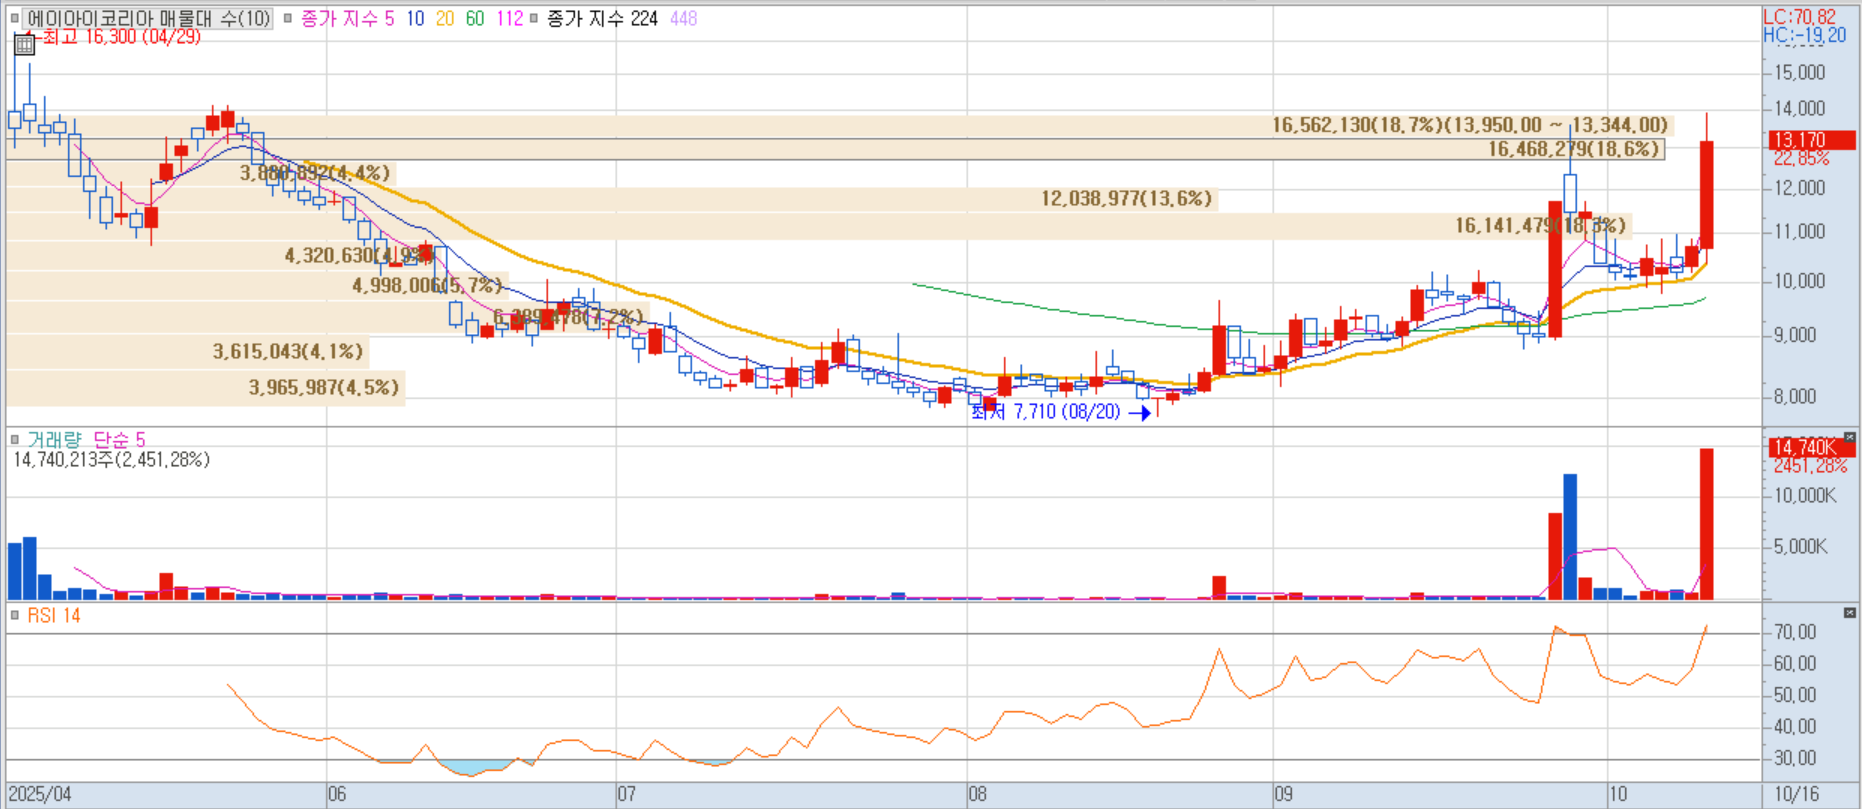Click the LC:70,82 readout
This screenshot has width=1862, height=809.
click(x=1800, y=17)
